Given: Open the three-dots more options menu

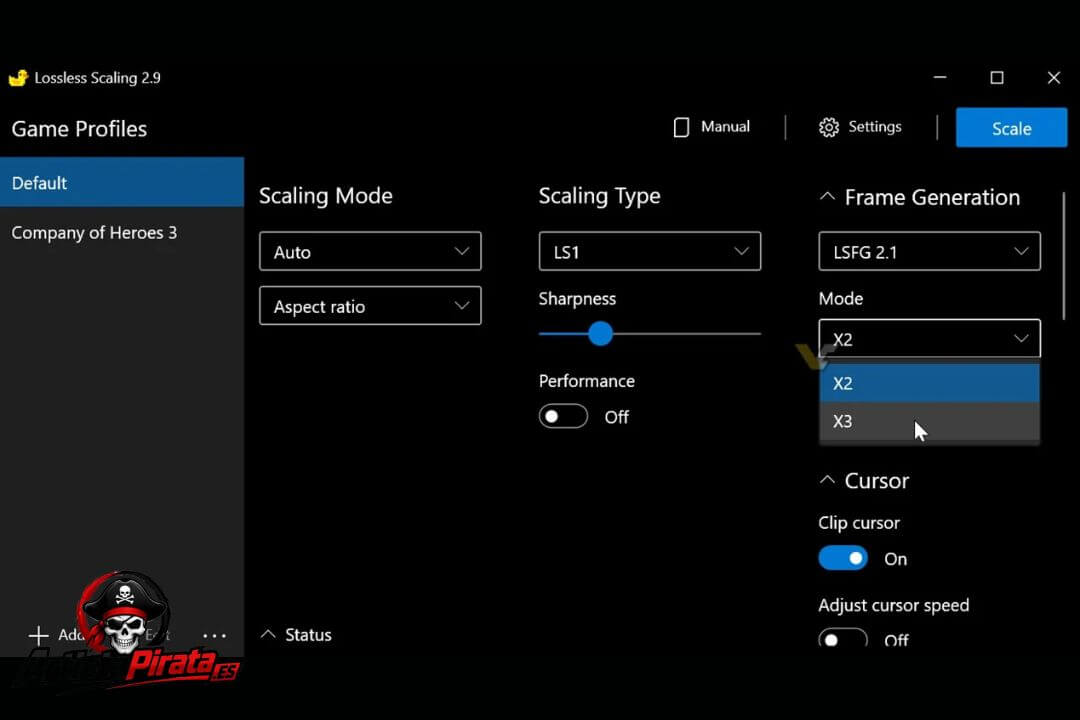Looking at the screenshot, I should [x=214, y=635].
